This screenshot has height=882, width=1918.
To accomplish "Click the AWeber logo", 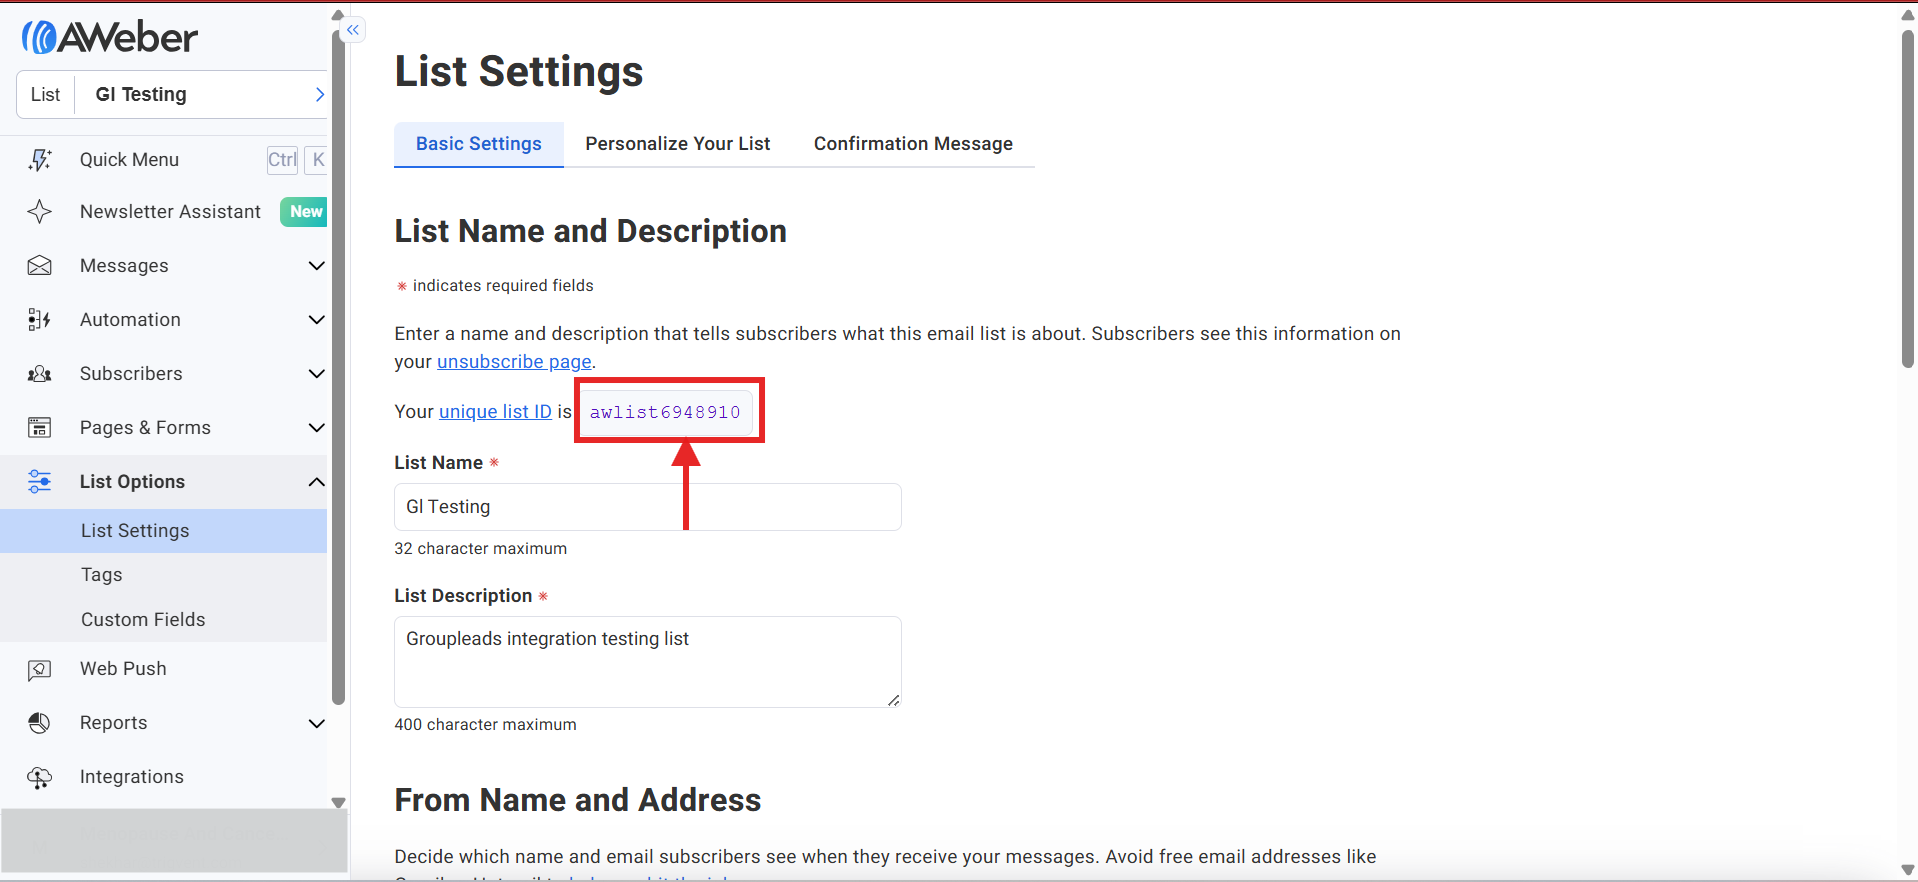I will [x=110, y=37].
